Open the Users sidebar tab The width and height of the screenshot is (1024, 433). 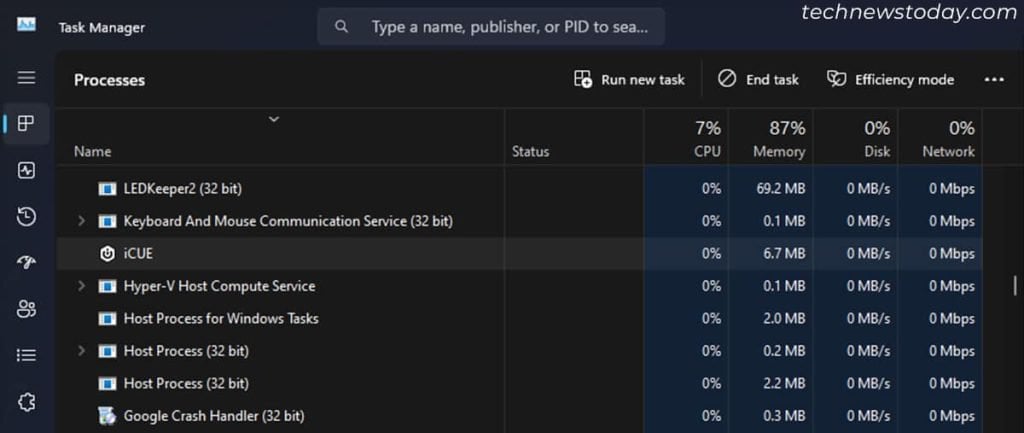pos(26,308)
